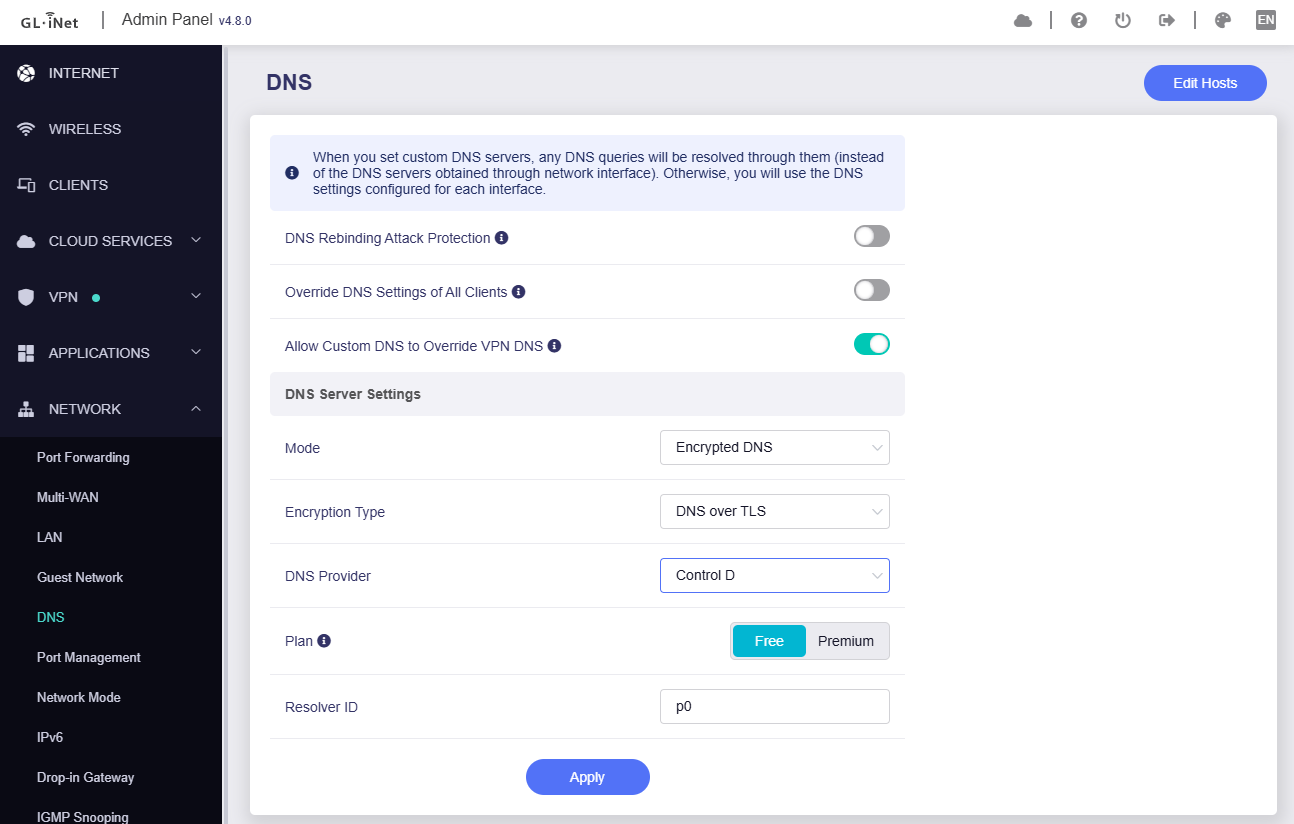This screenshot has height=824, width=1294.
Task: Click the power reboot icon
Action: (x=1122, y=20)
